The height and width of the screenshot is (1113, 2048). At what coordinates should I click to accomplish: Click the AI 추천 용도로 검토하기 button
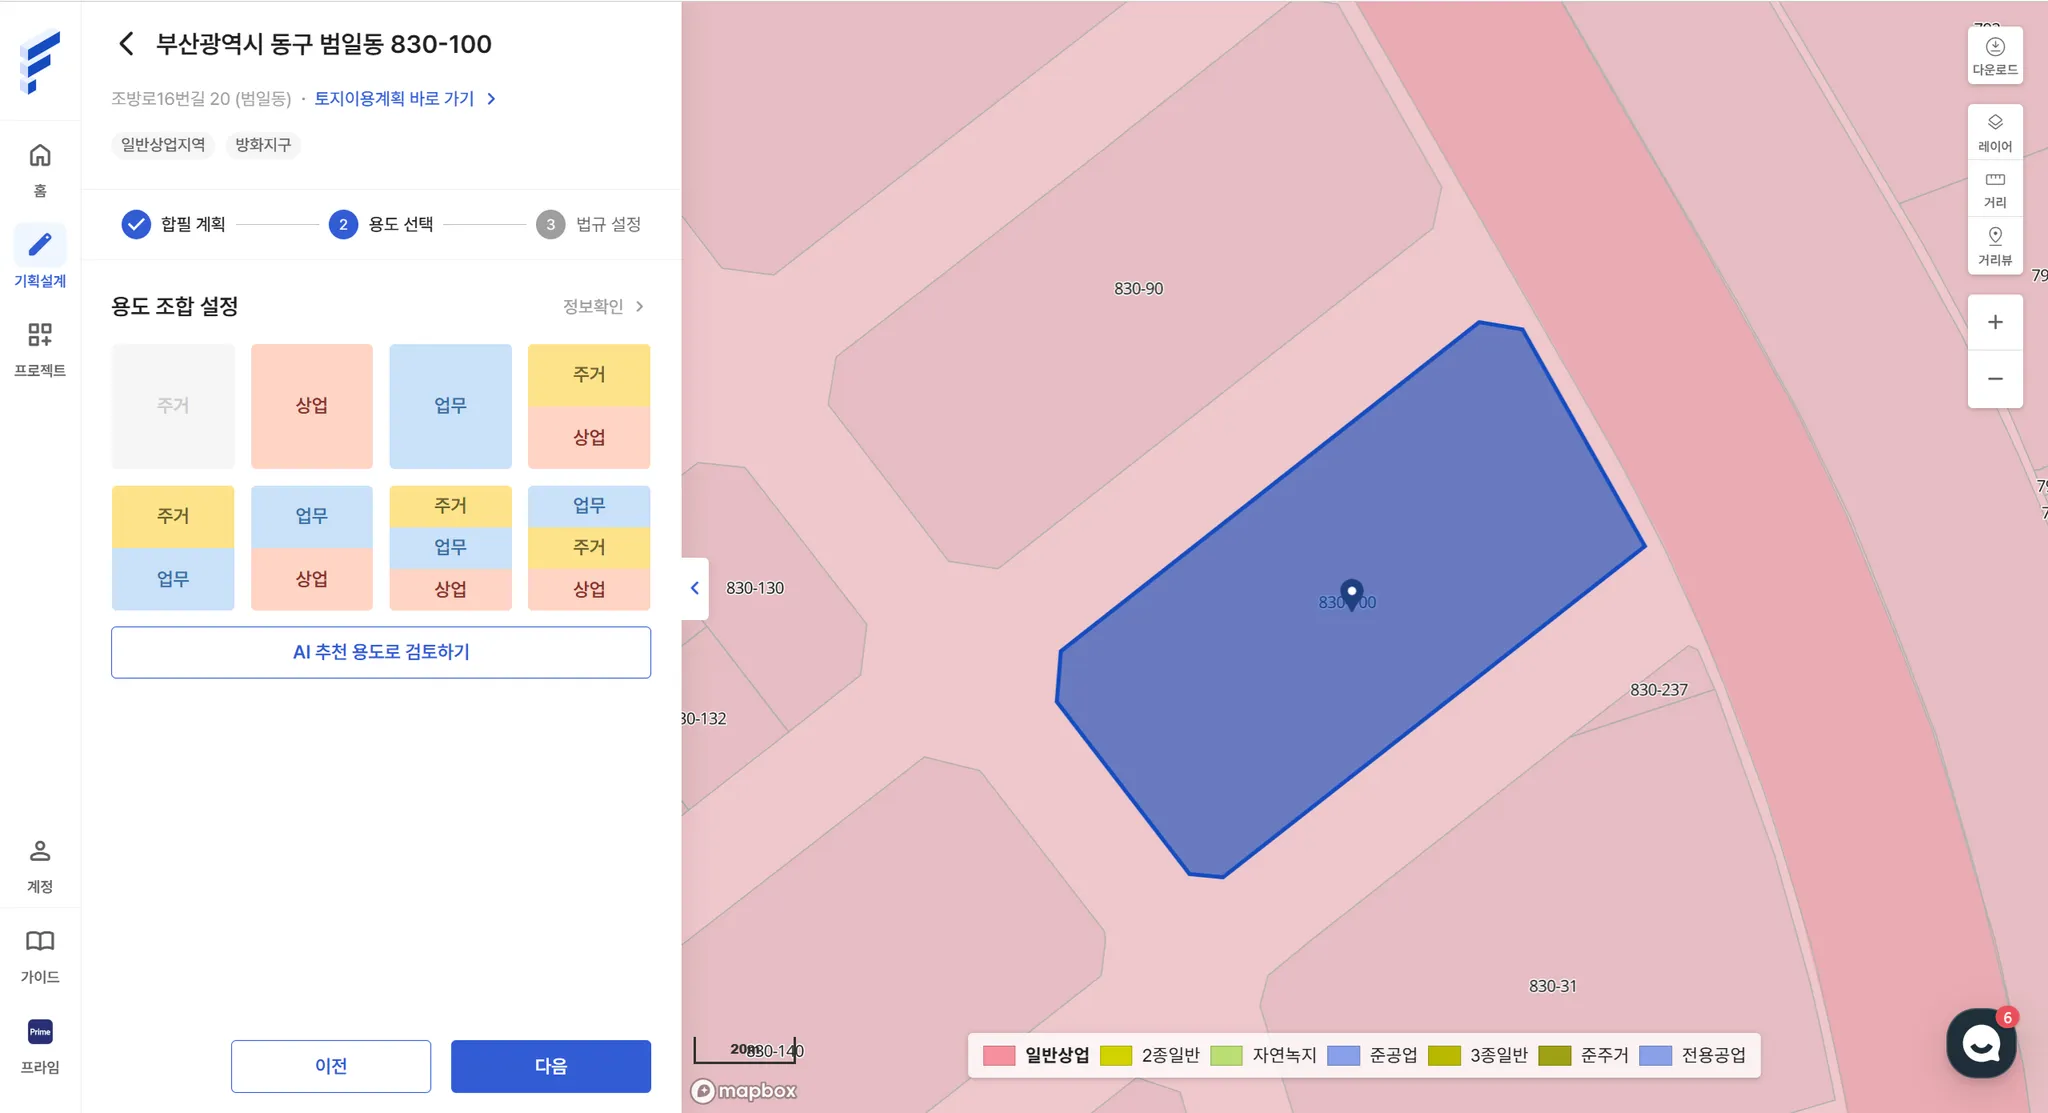pos(380,652)
